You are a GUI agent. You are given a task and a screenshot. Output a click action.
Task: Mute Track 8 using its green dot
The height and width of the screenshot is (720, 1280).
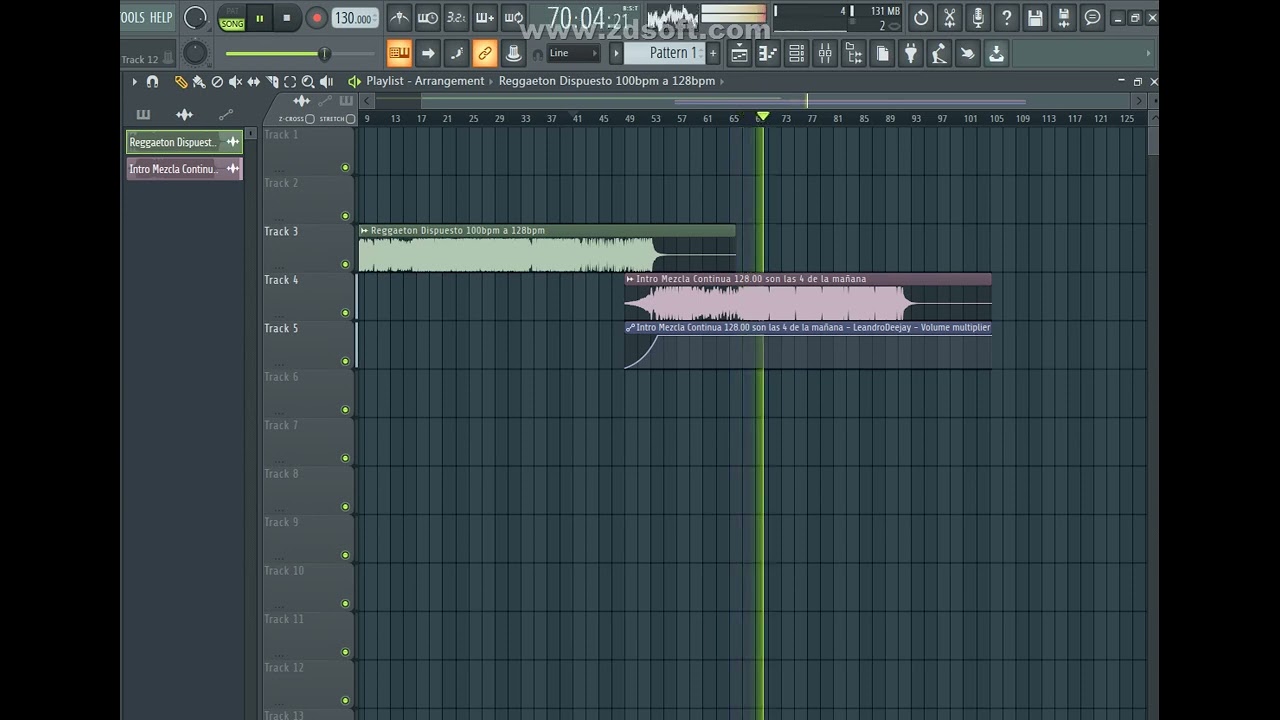(x=345, y=507)
